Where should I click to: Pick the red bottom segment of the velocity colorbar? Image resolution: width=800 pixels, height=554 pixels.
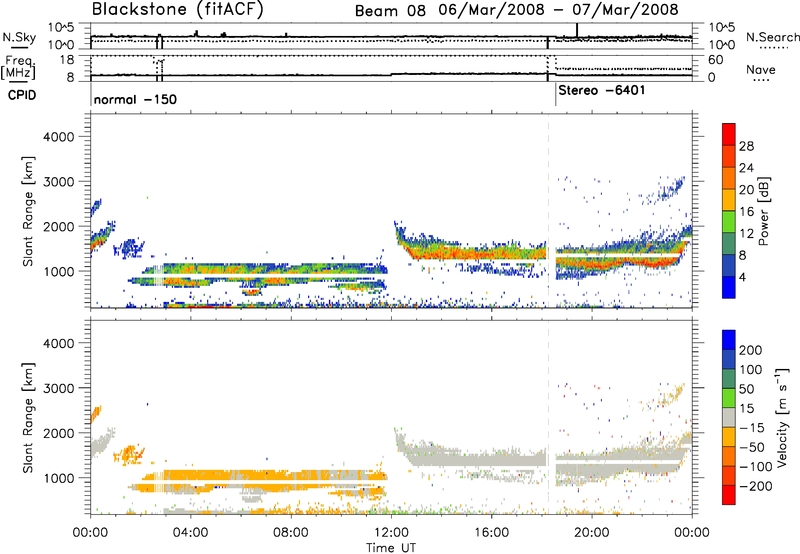pos(729,495)
